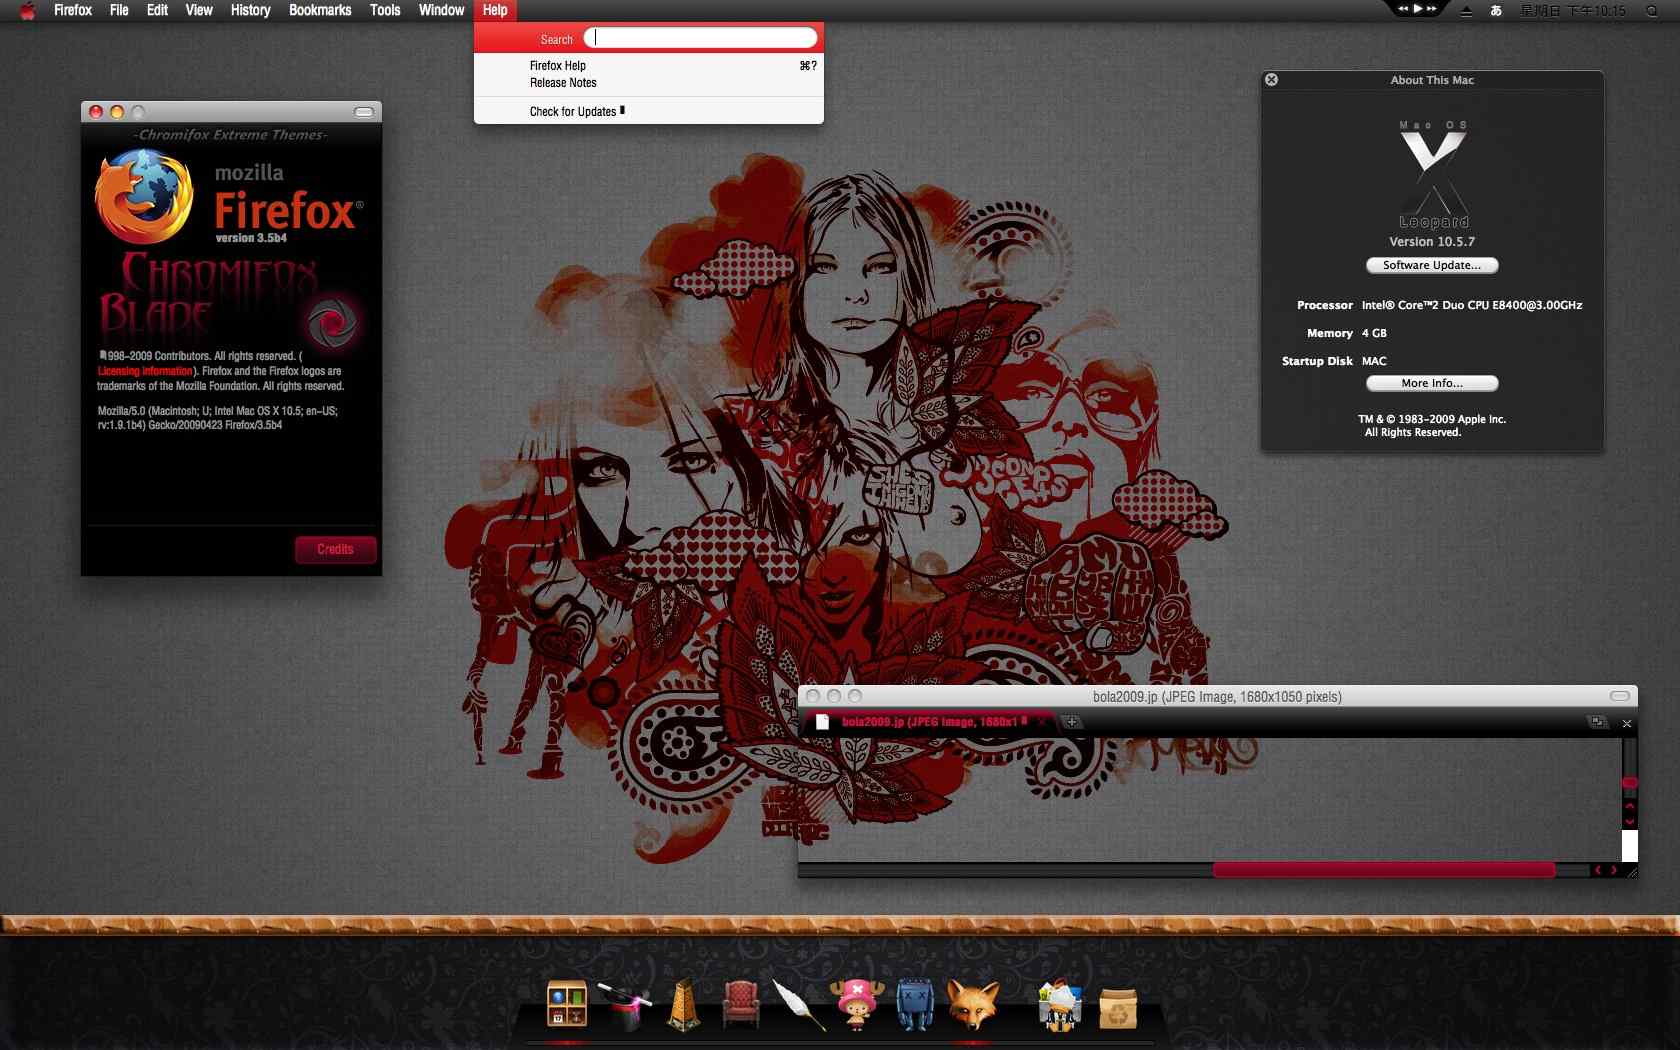Click the Credits button in About Firefox
The height and width of the screenshot is (1050, 1680).
pos(335,549)
